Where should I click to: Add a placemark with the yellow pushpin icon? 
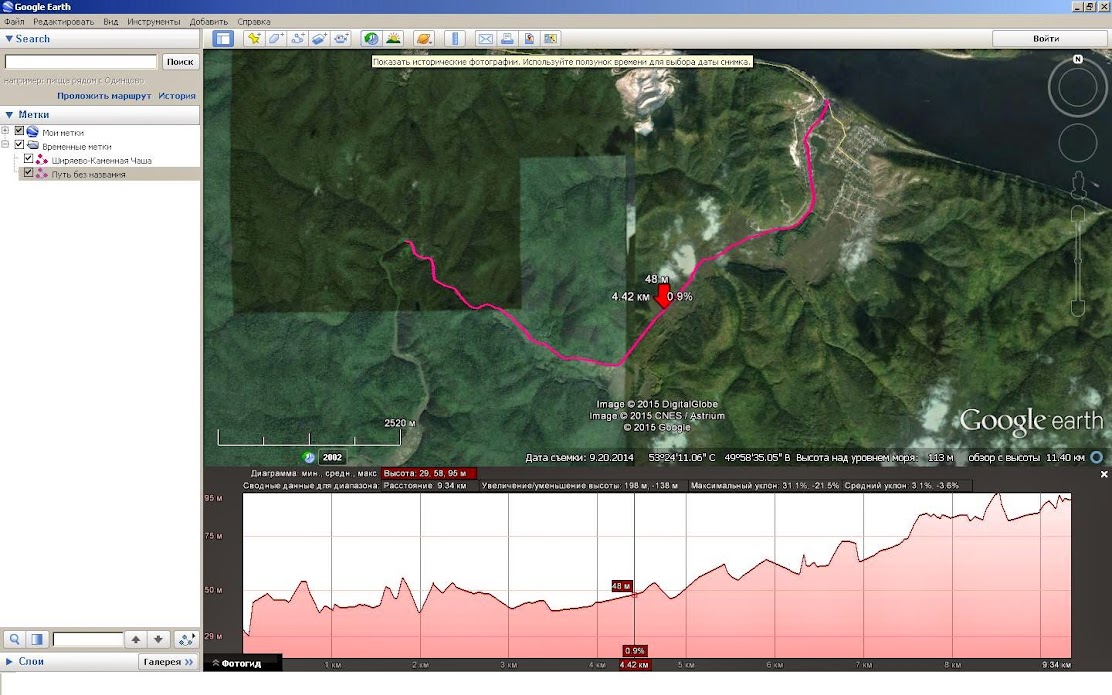254,39
